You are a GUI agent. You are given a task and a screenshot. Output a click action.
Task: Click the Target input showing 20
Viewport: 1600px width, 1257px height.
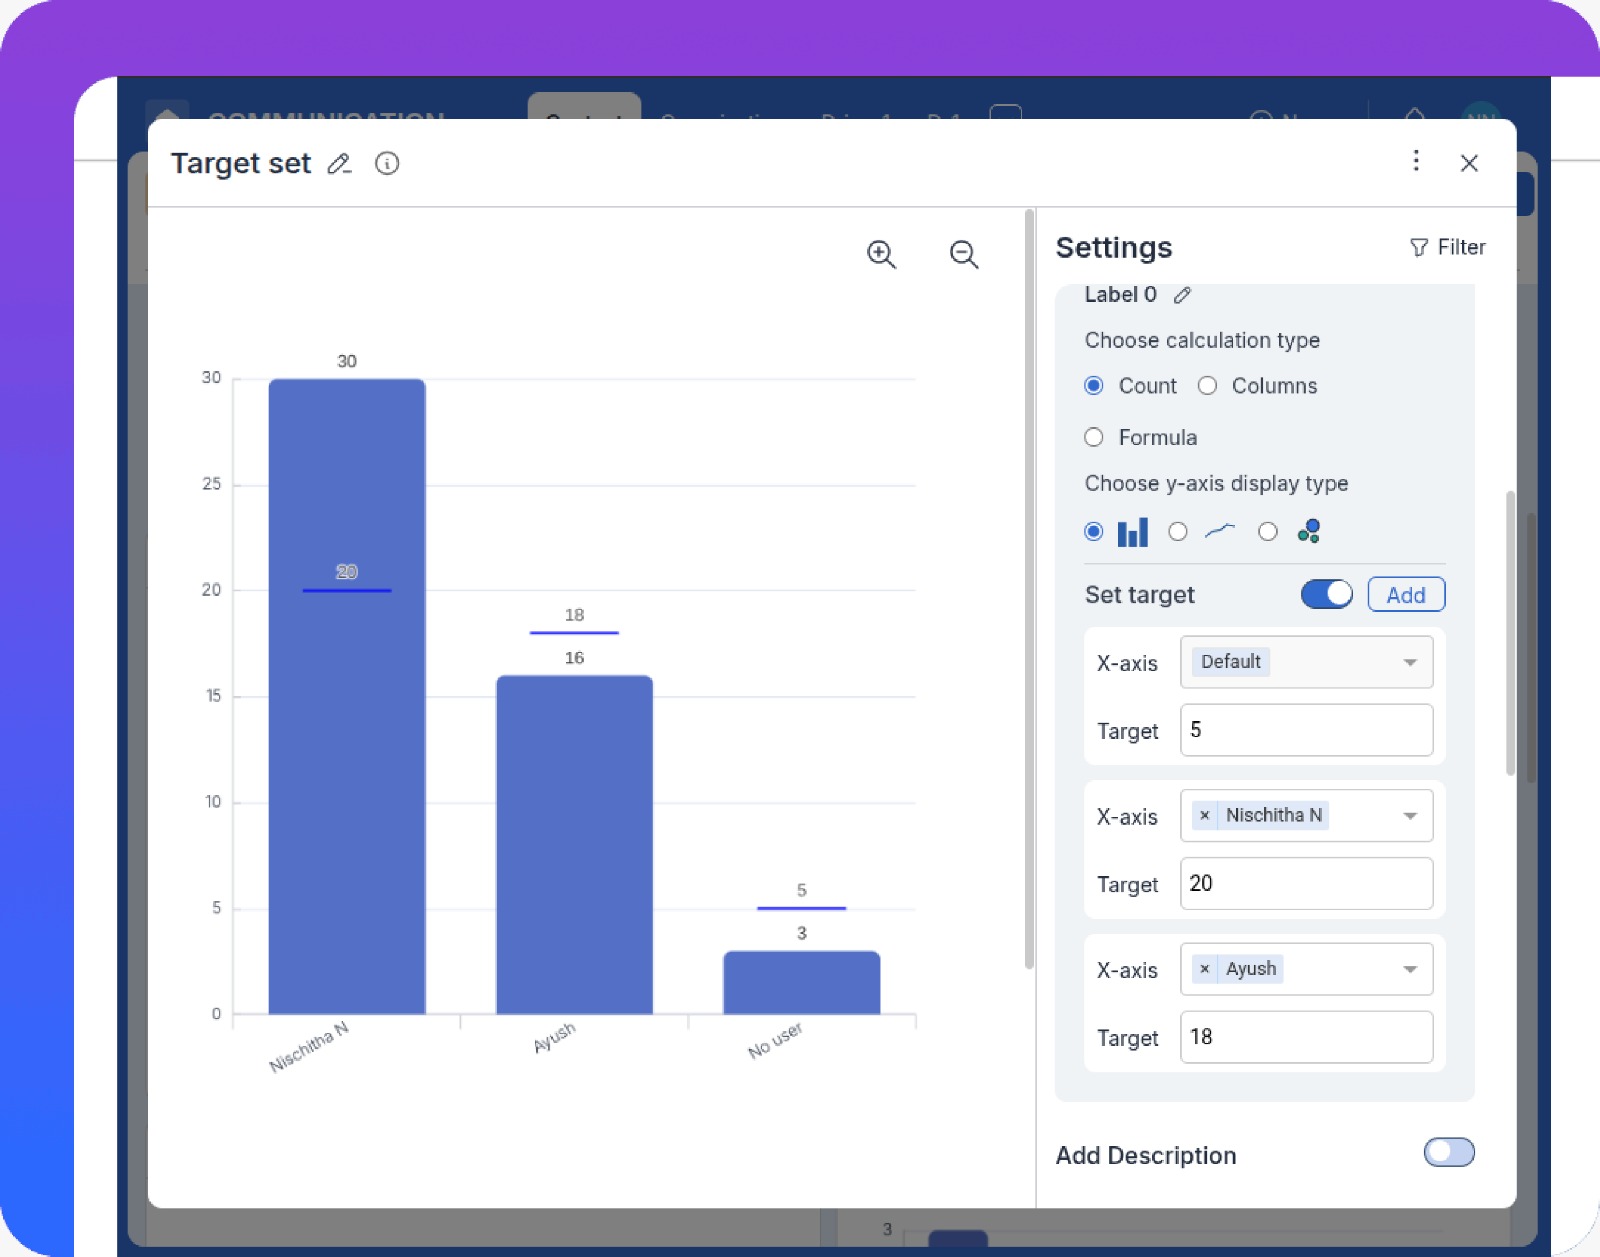pyautogui.click(x=1306, y=883)
